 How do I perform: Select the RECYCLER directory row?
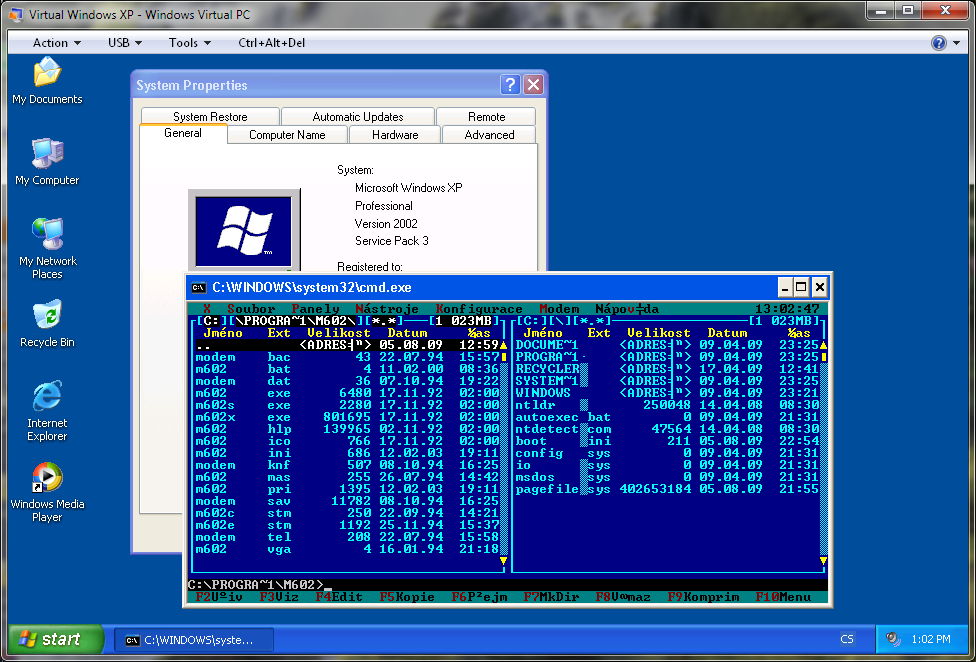coord(667,369)
